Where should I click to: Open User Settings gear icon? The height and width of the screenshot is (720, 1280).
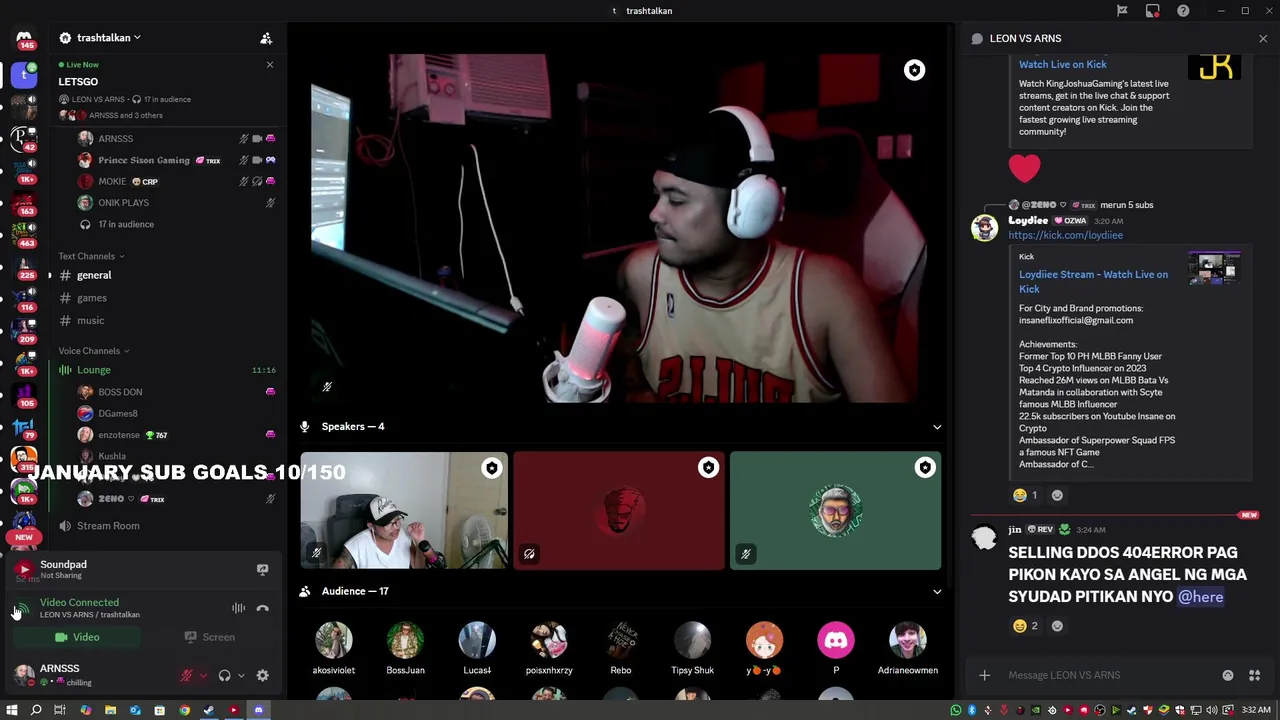pyautogui.click(x=262, y=676)
